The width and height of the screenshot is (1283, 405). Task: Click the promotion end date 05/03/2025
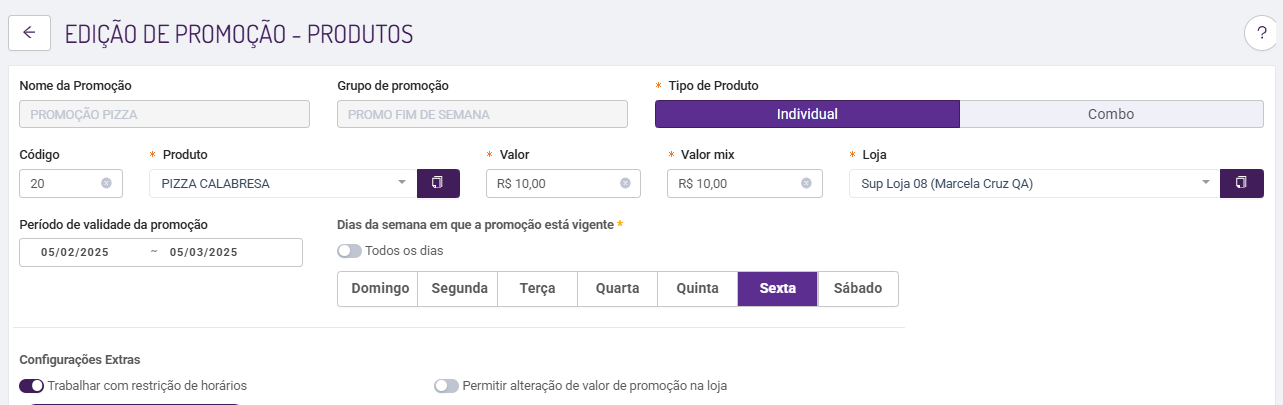pos(203,252)
